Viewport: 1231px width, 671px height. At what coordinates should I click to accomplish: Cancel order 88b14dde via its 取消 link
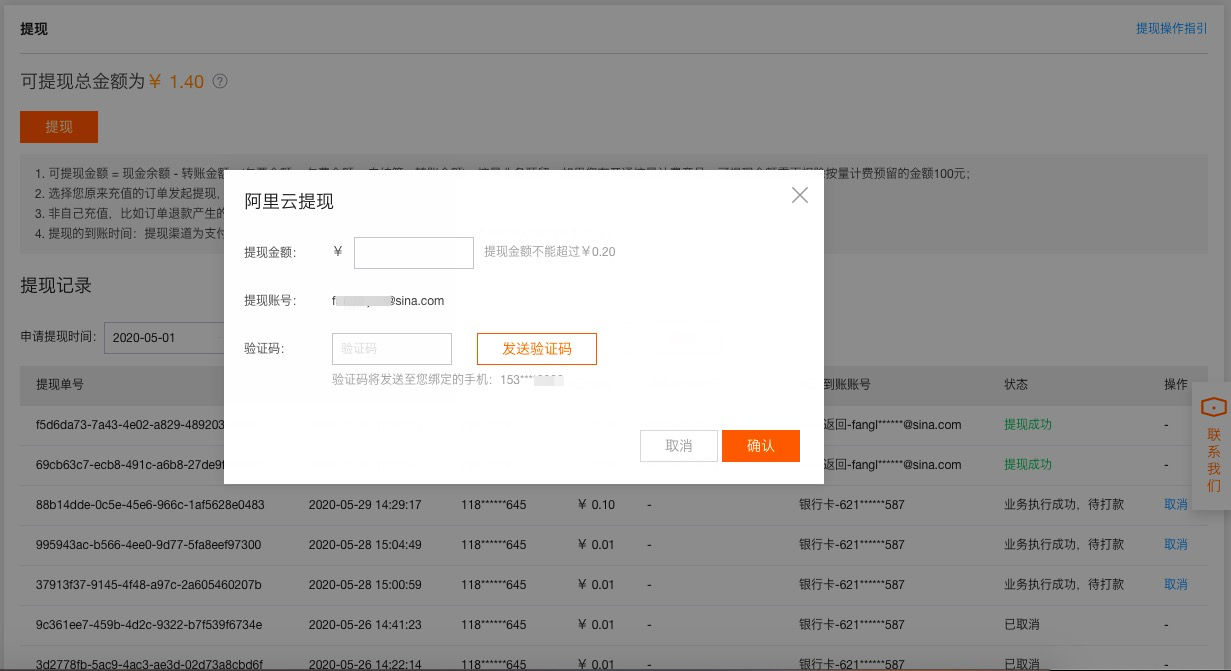1175,504
